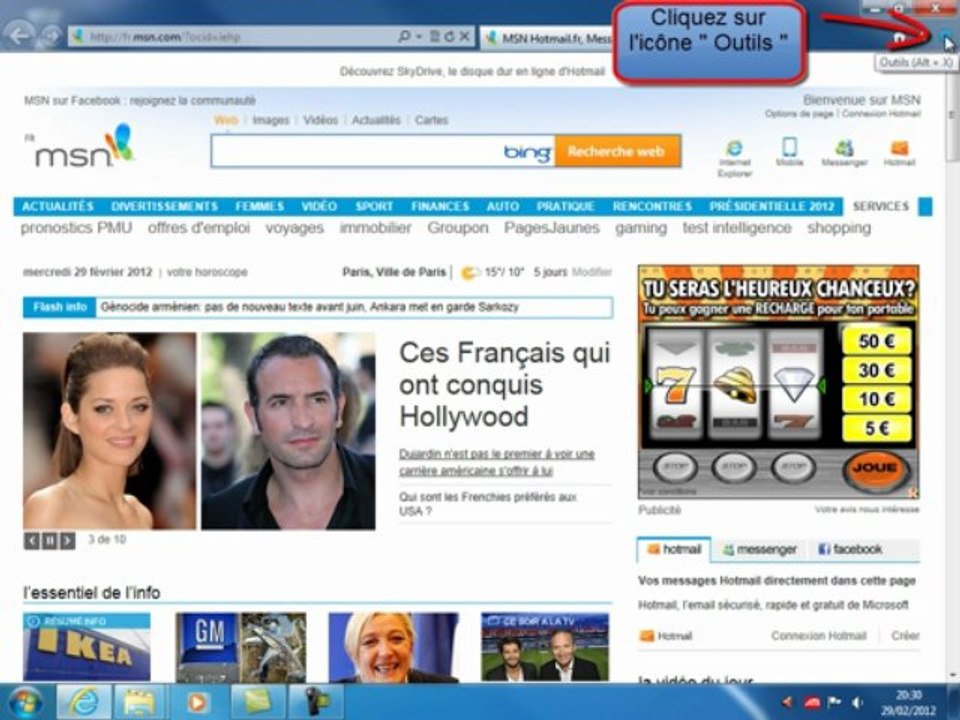
Task: Click the MSN logo
Action: click(x=84, y=147)
